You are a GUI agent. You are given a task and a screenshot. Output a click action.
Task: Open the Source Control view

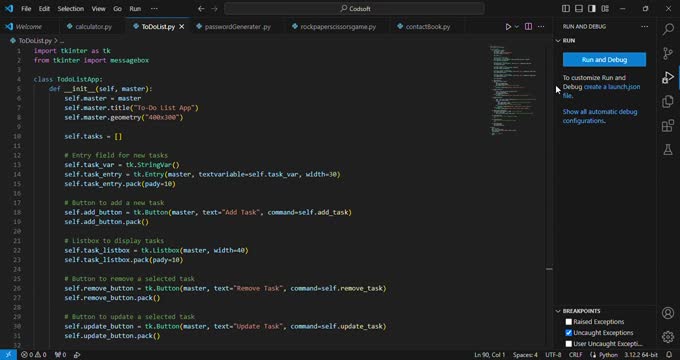pyautogui.click(x=668, y=53)
